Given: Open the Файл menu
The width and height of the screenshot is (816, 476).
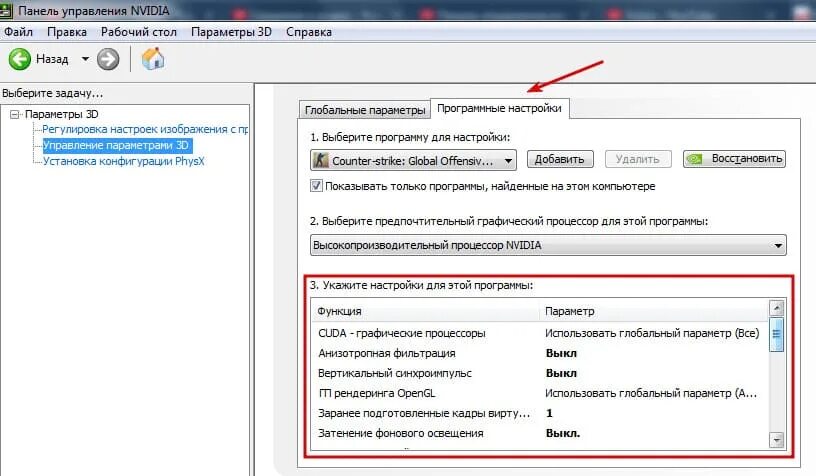Looking at the screenshot, I should tap(18, 32).
